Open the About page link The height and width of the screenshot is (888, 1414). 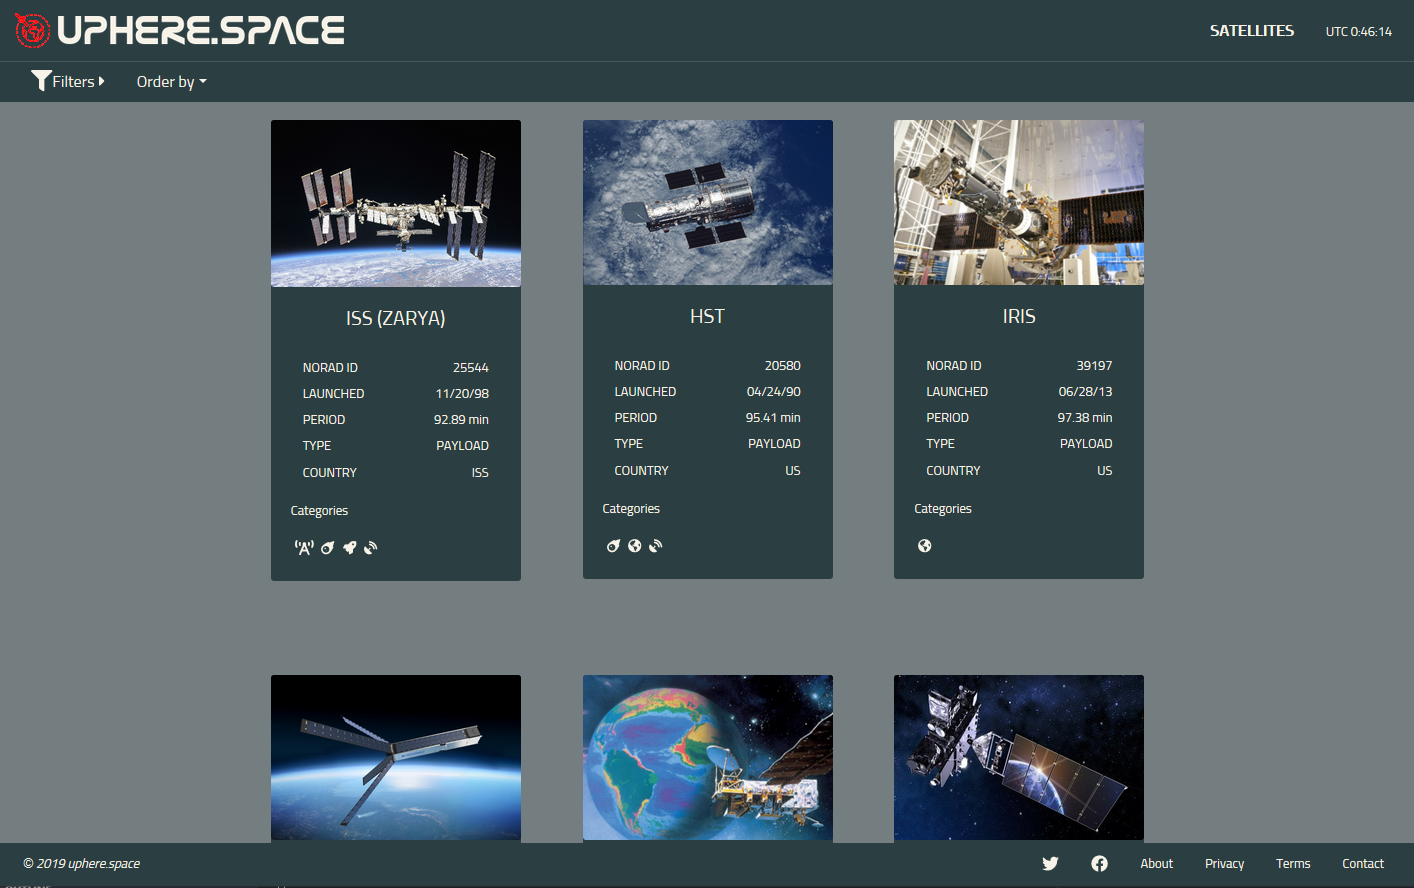click(x=1156, y=863)
